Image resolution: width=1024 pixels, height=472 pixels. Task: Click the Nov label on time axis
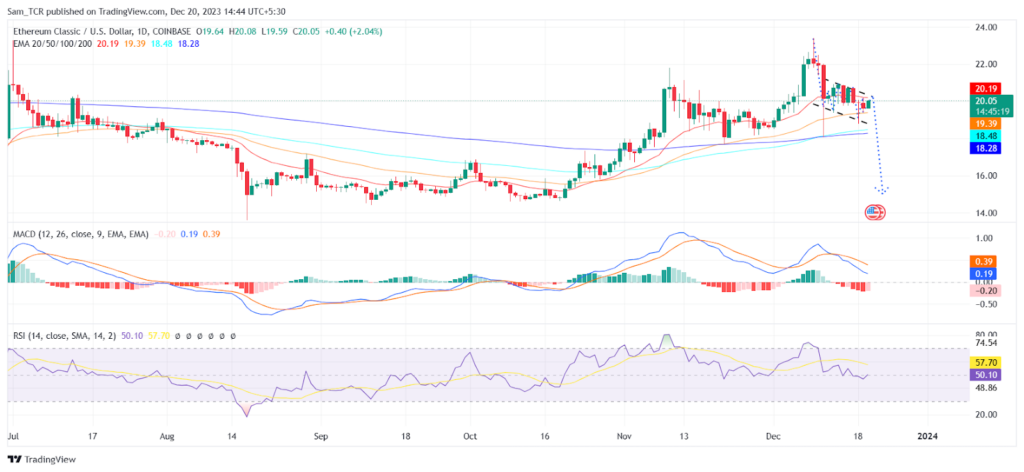click(625, 434)
